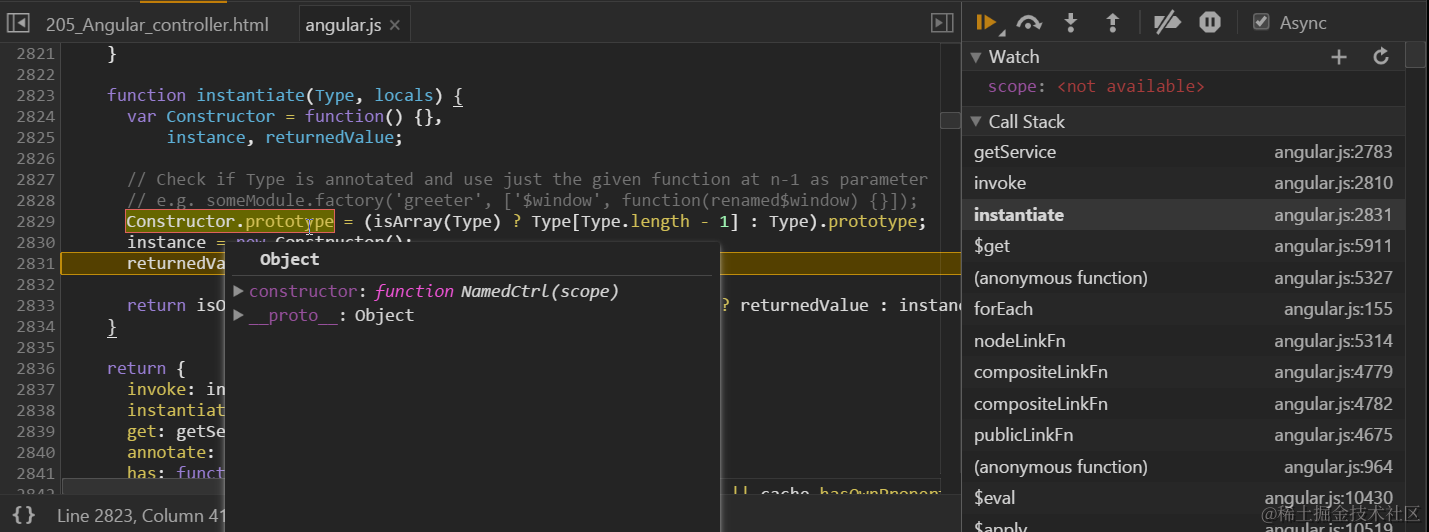Collapse the Watch section

[976, 58]
